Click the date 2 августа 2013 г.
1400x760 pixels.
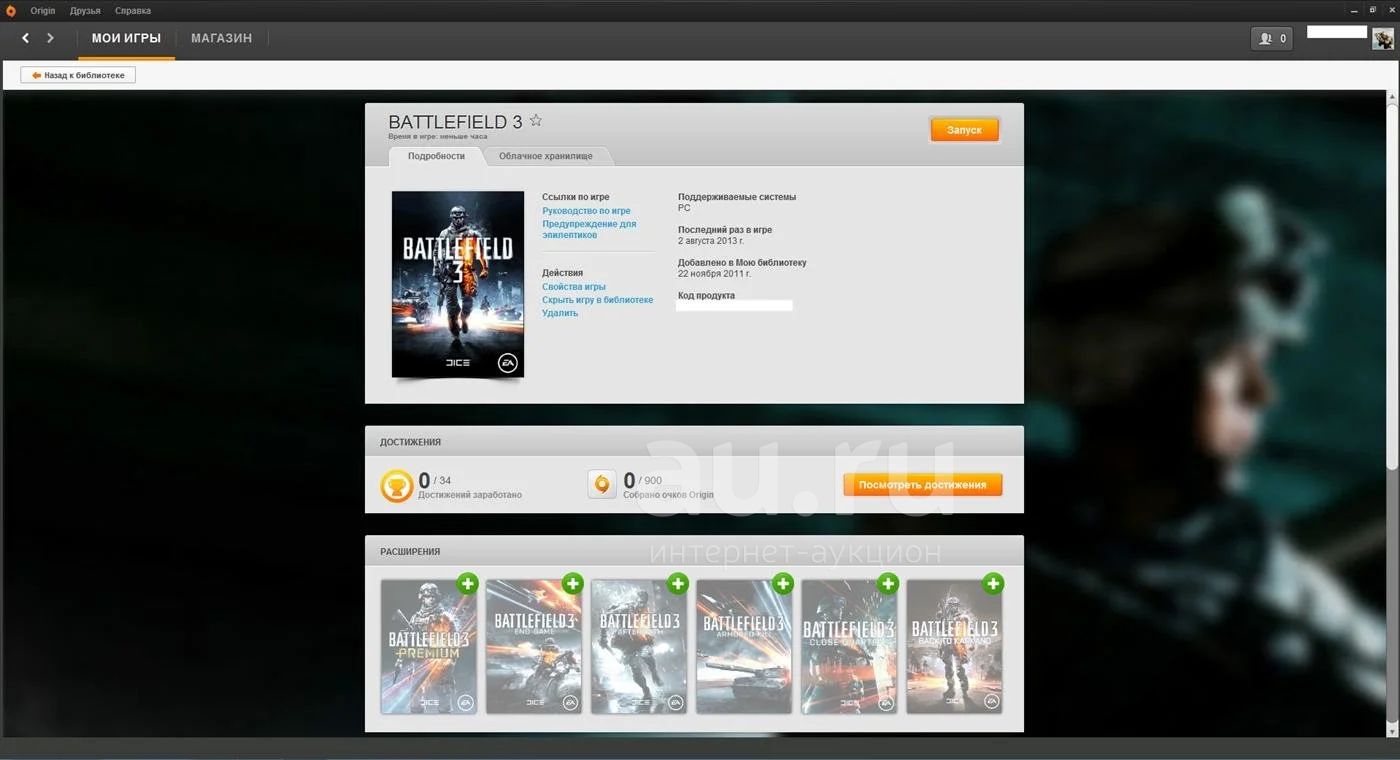[x=711, y=241]
